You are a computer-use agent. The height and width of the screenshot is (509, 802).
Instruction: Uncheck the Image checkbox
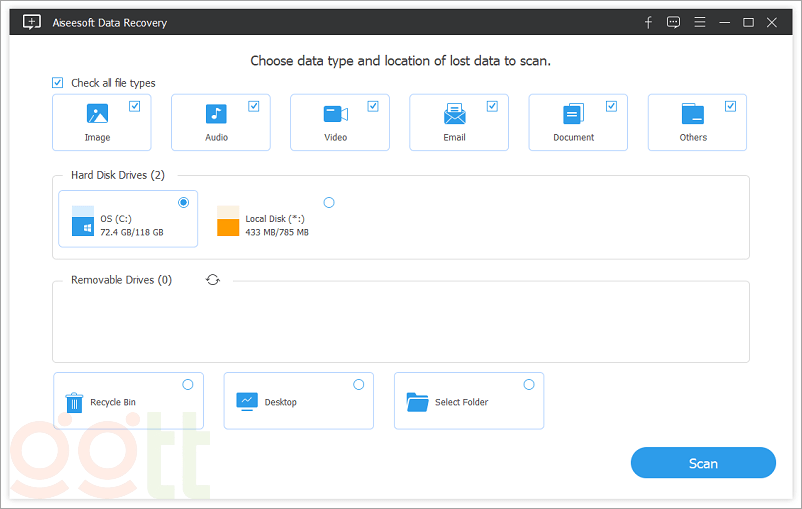click(135, 106)
